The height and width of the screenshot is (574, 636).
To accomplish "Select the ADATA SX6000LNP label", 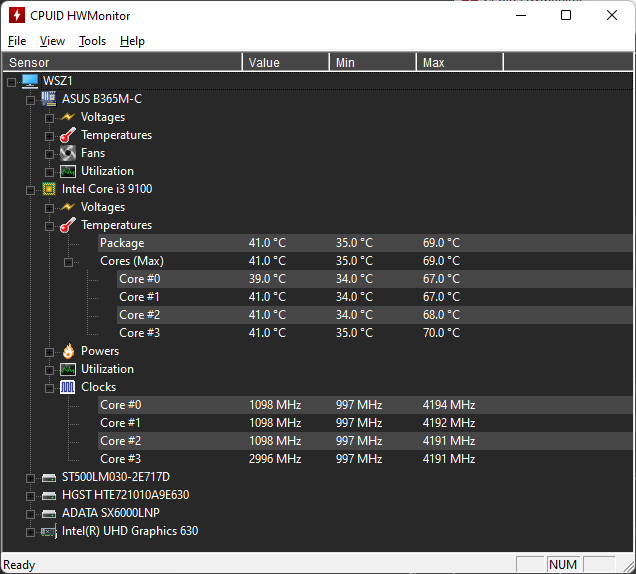I will tap(110, 513).
